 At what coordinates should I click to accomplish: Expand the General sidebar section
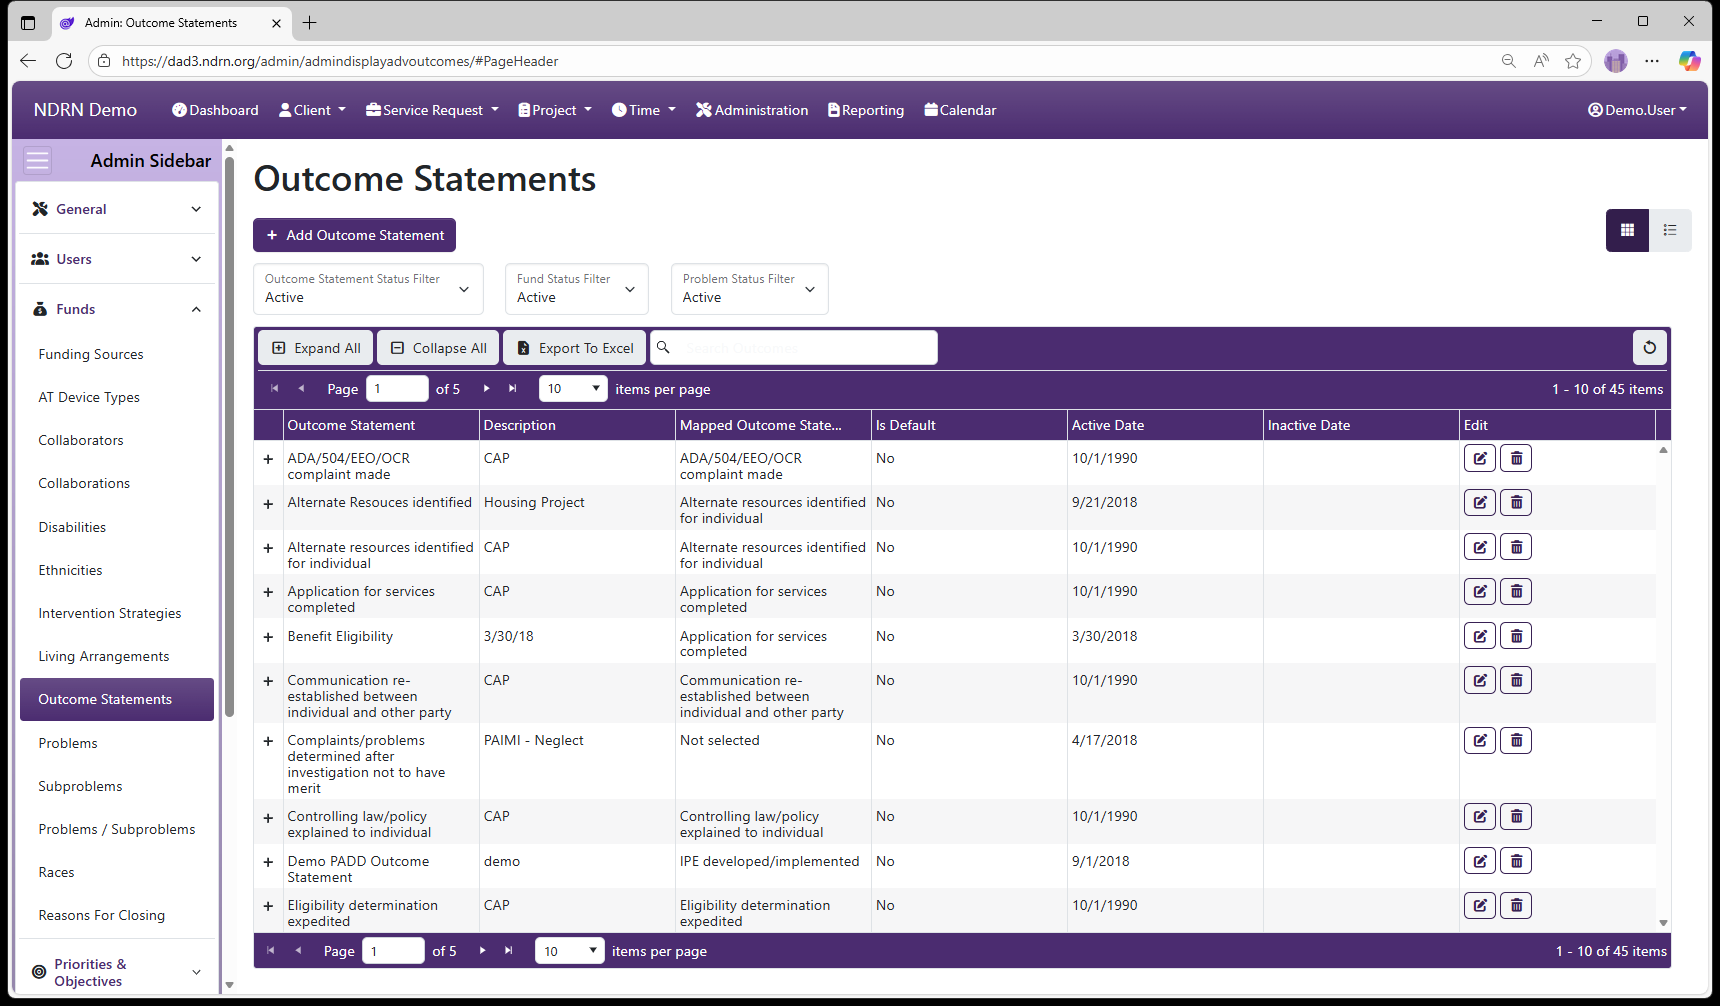pyautogui.click(x=117, y=209)
